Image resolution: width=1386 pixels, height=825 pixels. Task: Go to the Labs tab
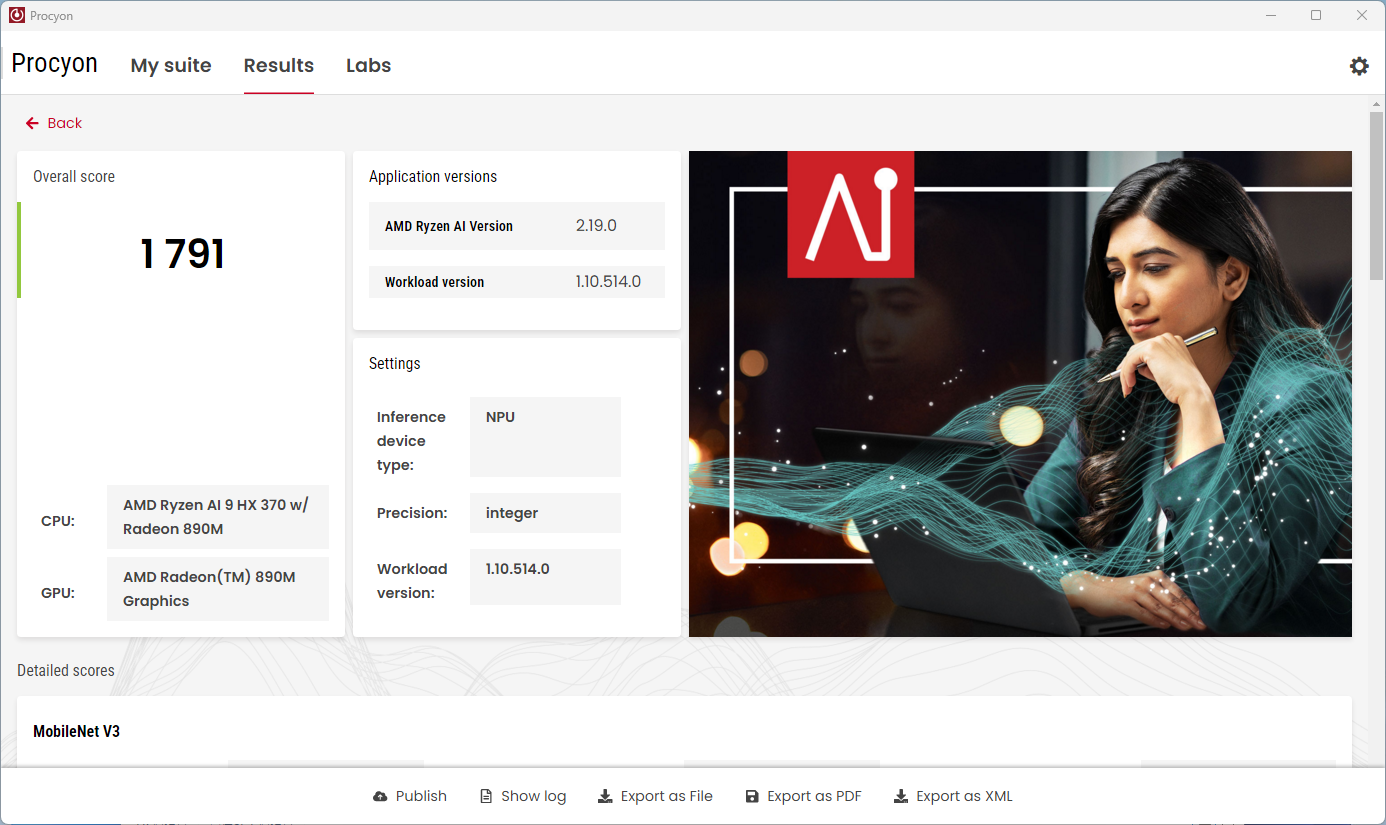[x=368, y=65]
